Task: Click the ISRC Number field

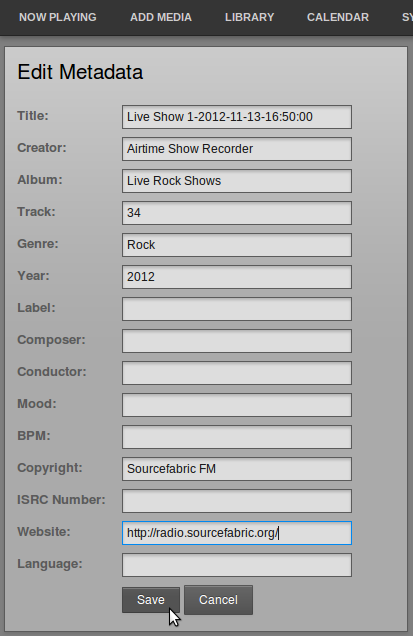Action: coord(237,501)
